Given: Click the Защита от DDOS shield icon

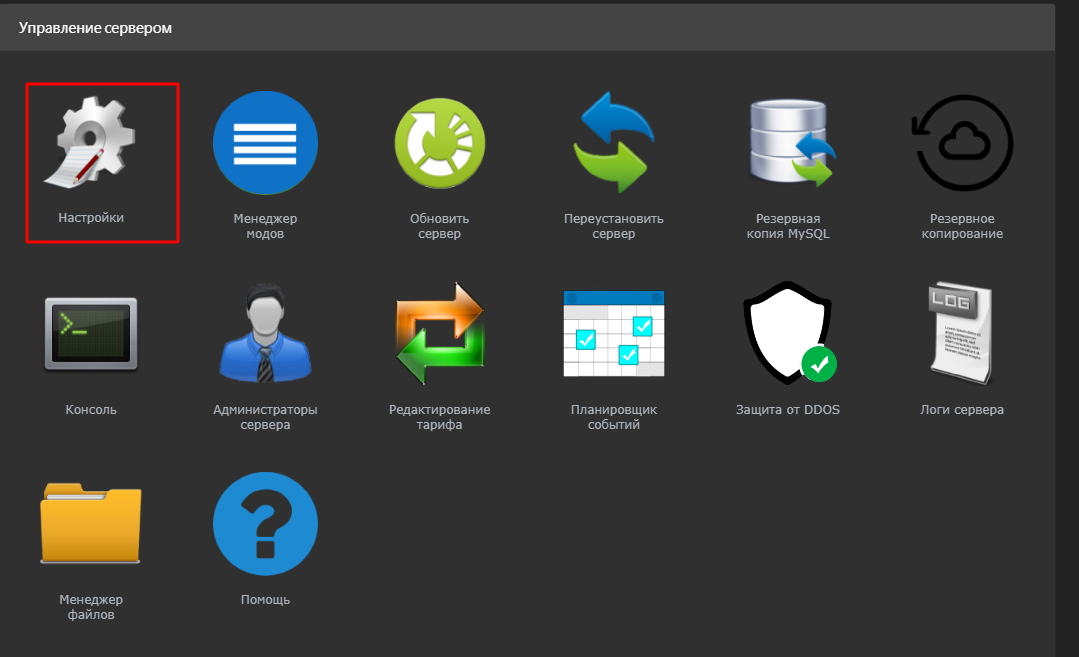Looking at the screenshot, I should [789, 333].
